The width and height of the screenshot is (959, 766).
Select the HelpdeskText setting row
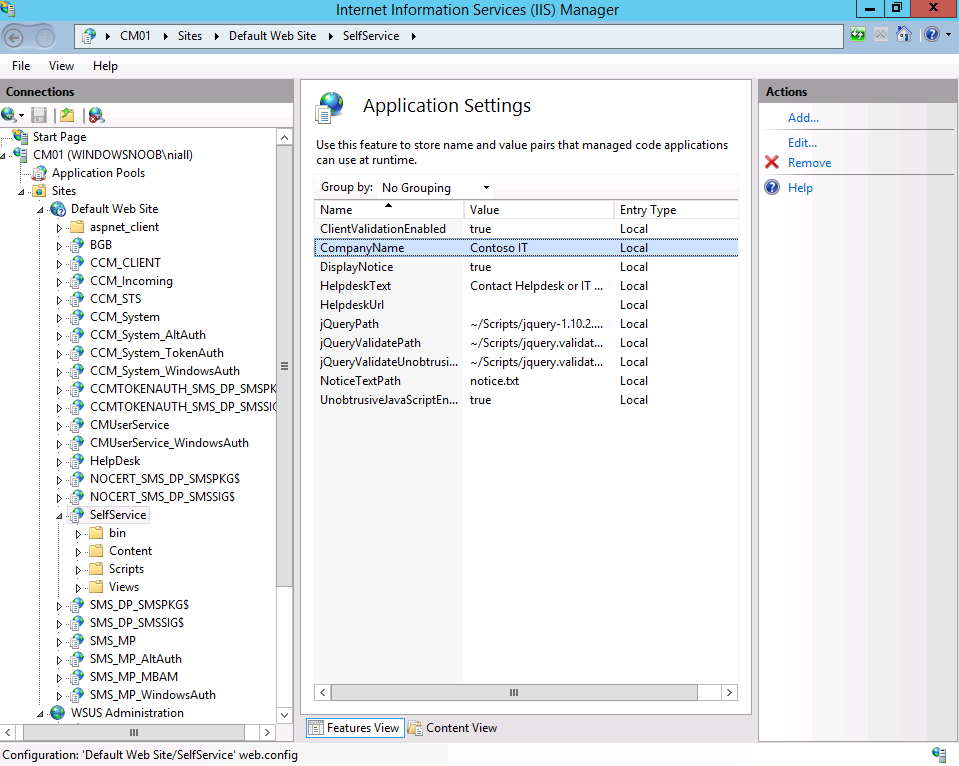click(526, 286)
